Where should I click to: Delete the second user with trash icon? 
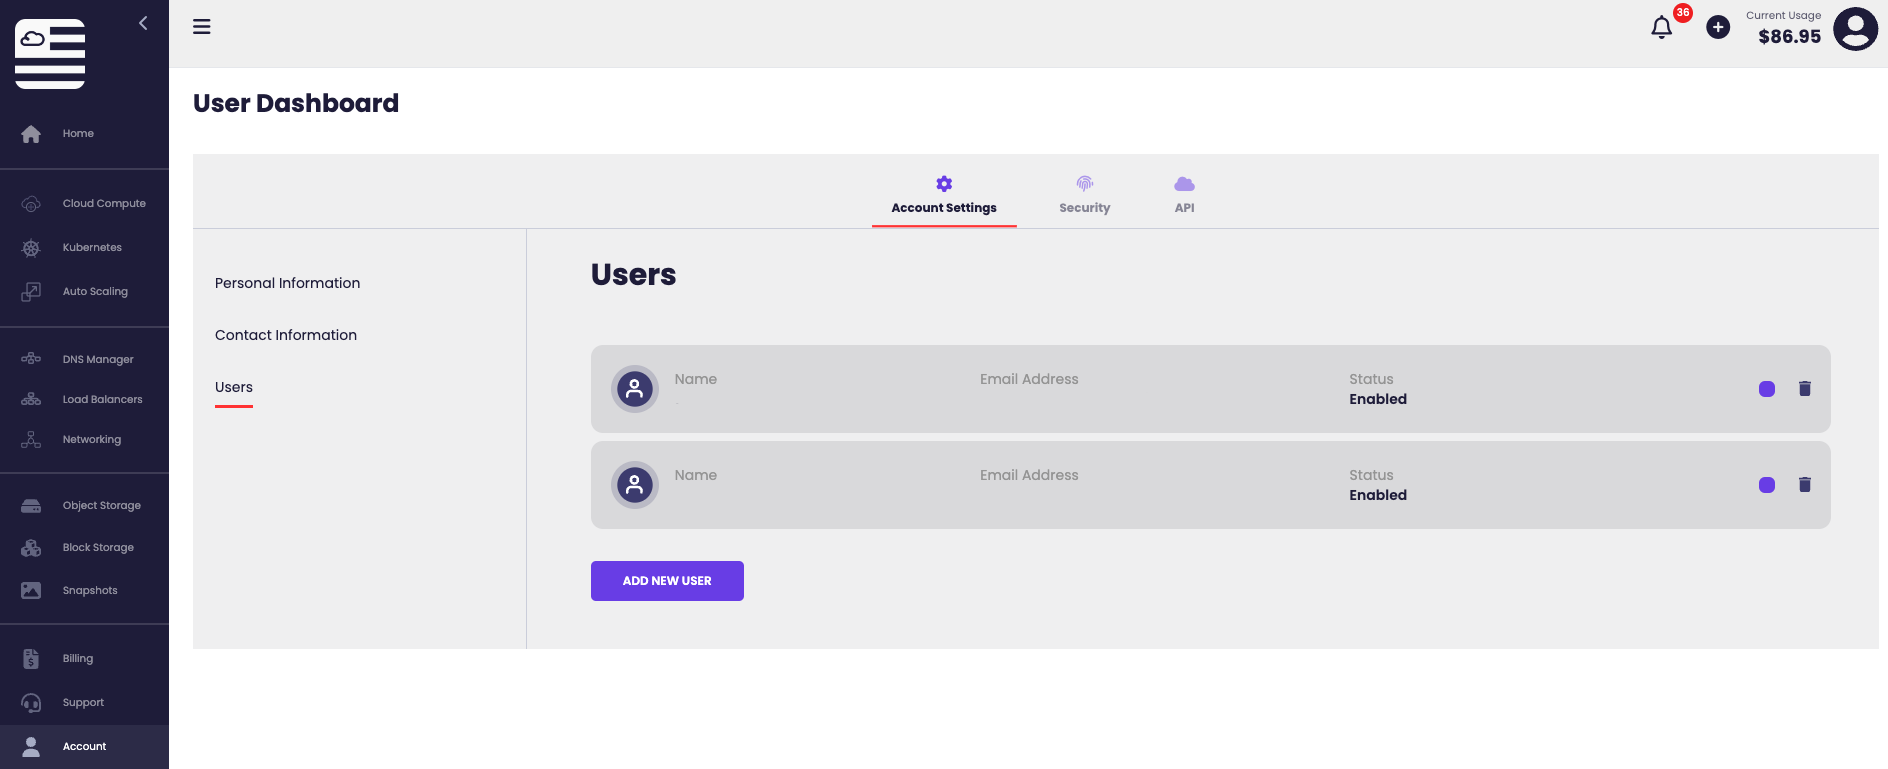click(1805, 485)
